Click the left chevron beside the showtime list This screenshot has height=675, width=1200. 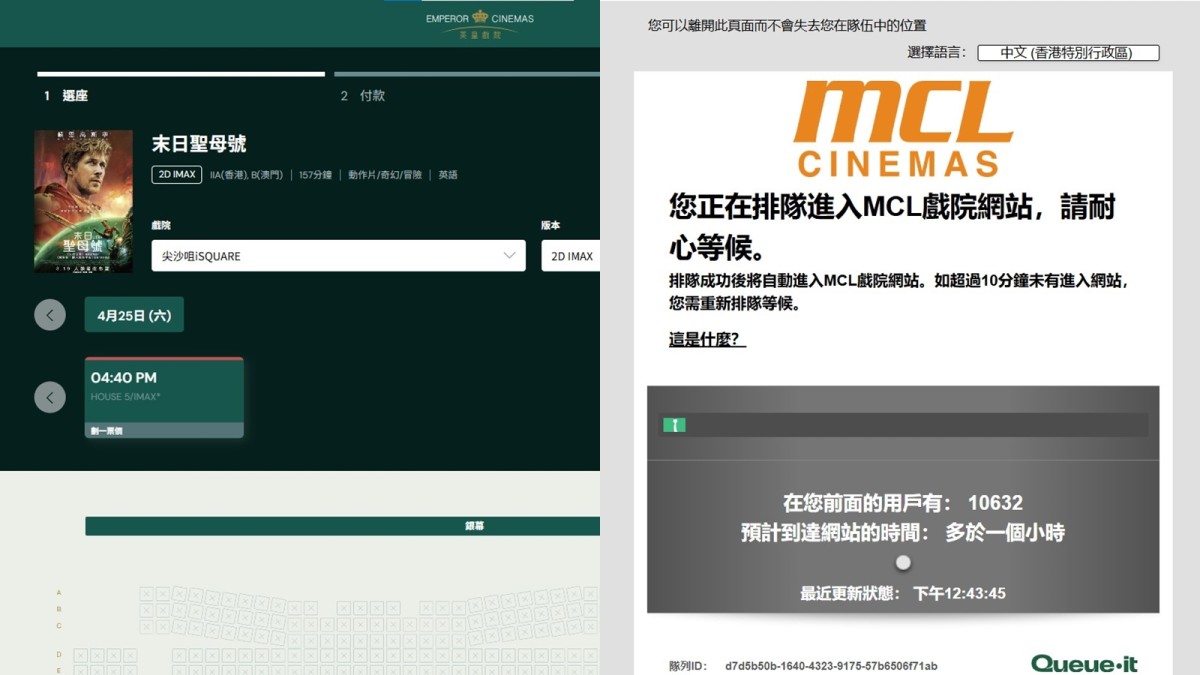pos(50,397)
